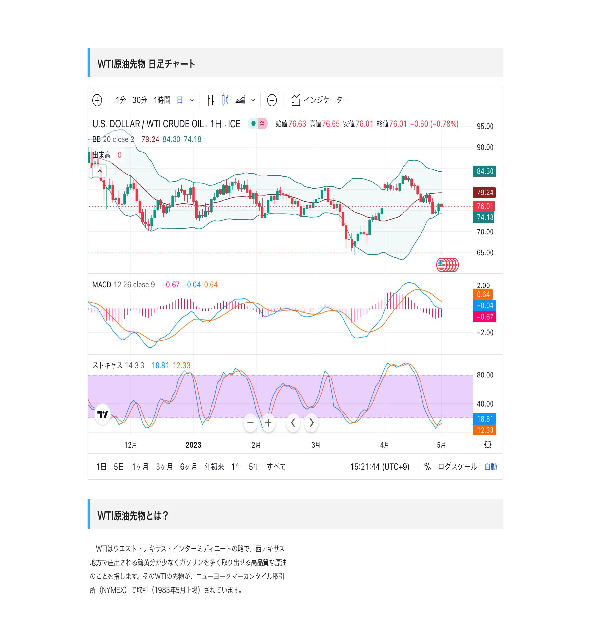The height and width of the screenshot is (637, 595).
Task: Collapse the indicator legend chevron
Action: tap(100, 171)
